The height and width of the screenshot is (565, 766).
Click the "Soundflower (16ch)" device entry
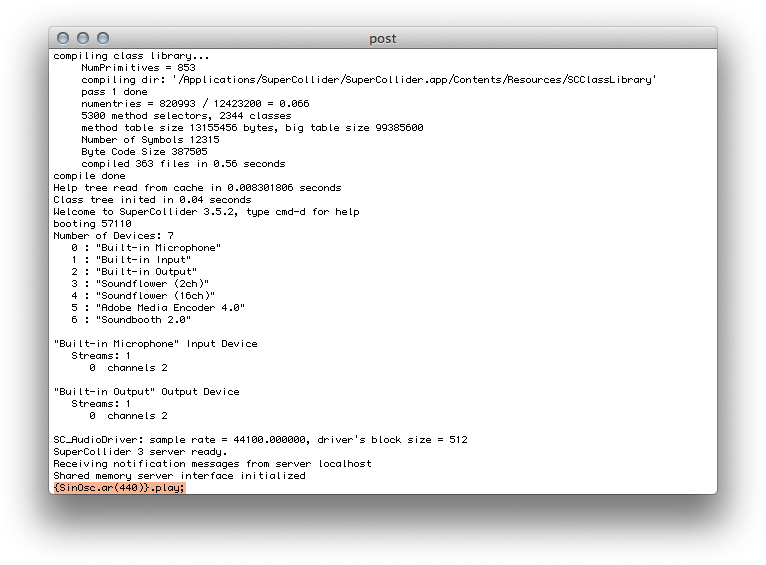click(155, 296)
